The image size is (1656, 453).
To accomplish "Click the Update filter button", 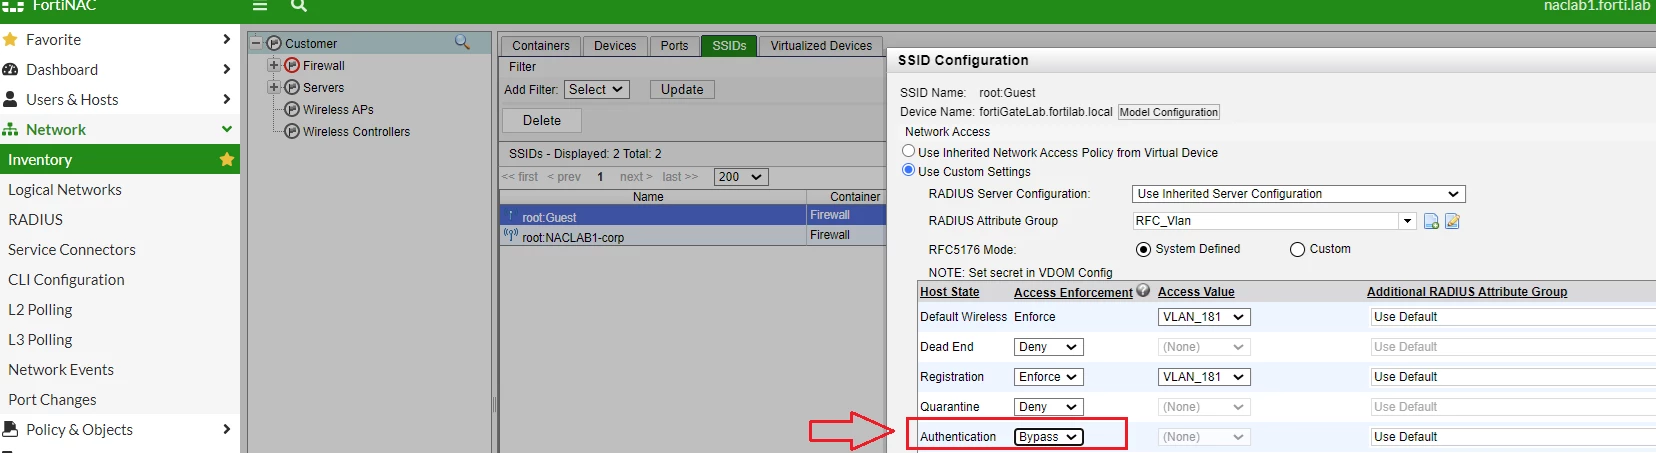I will pyautogui.click(x=682, y=89).
